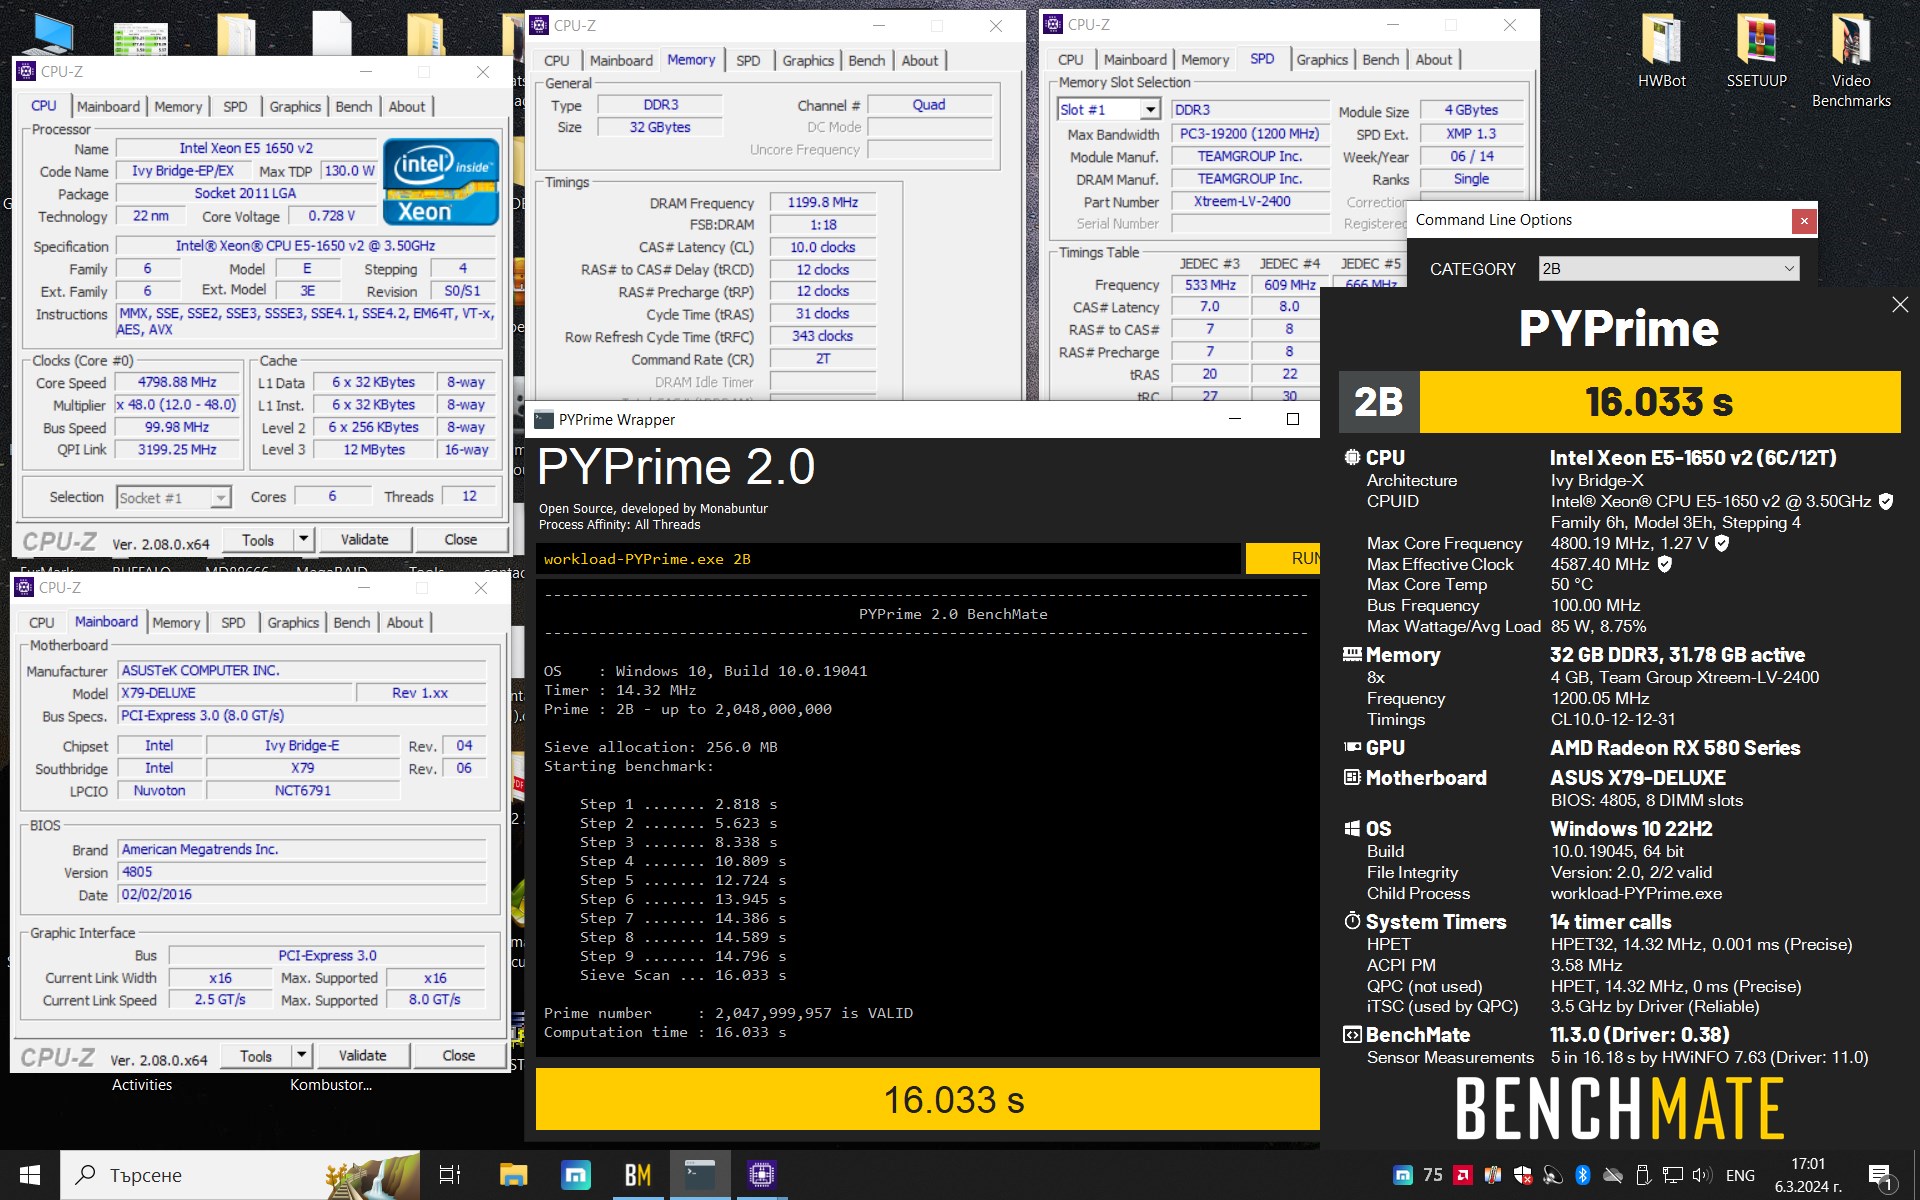Switch to PYPrime Wrapper console in taskbar
The height and width of the screenshot is (1200, 1920).
pos(699,1175)
